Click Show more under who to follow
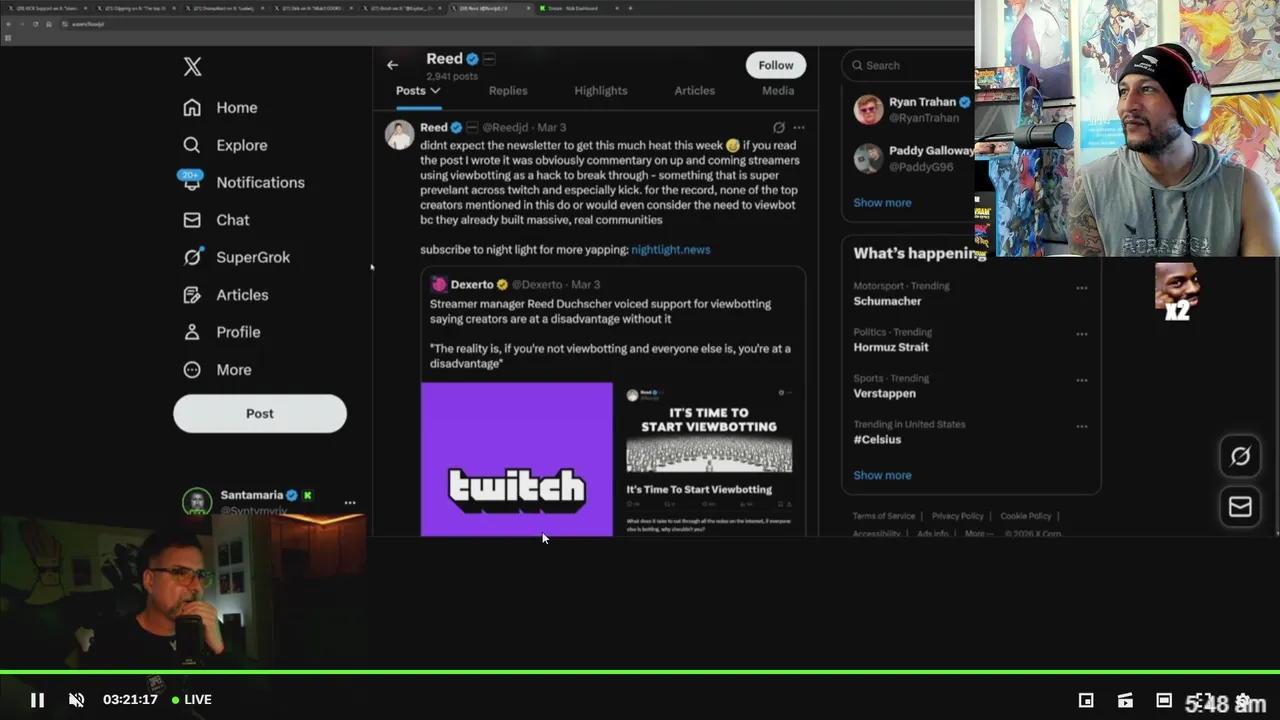This screenshot has width=1280, height=720. (882, 202)
